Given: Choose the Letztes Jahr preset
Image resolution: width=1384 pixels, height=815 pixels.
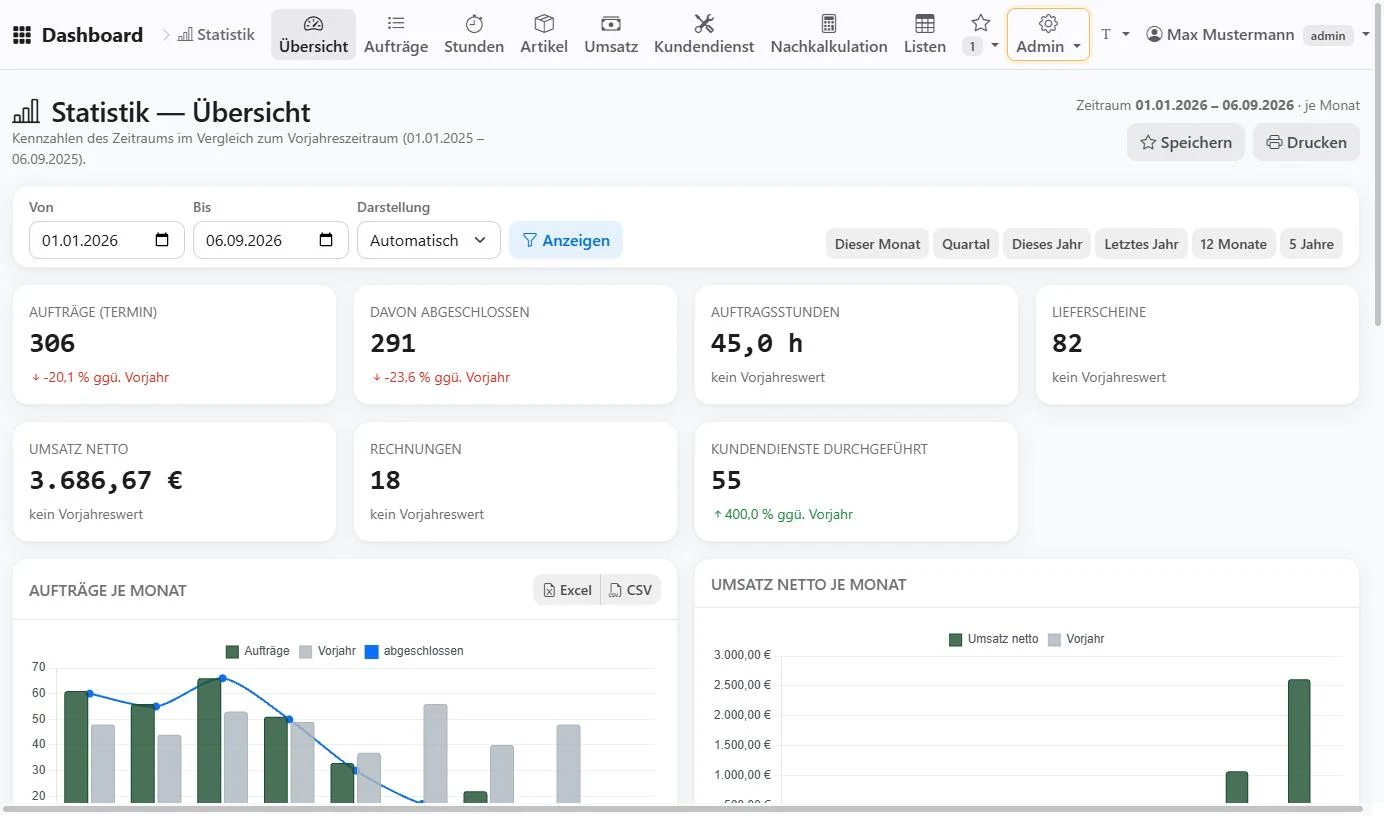Looking at the screenshot, I should click(1141, 244).
